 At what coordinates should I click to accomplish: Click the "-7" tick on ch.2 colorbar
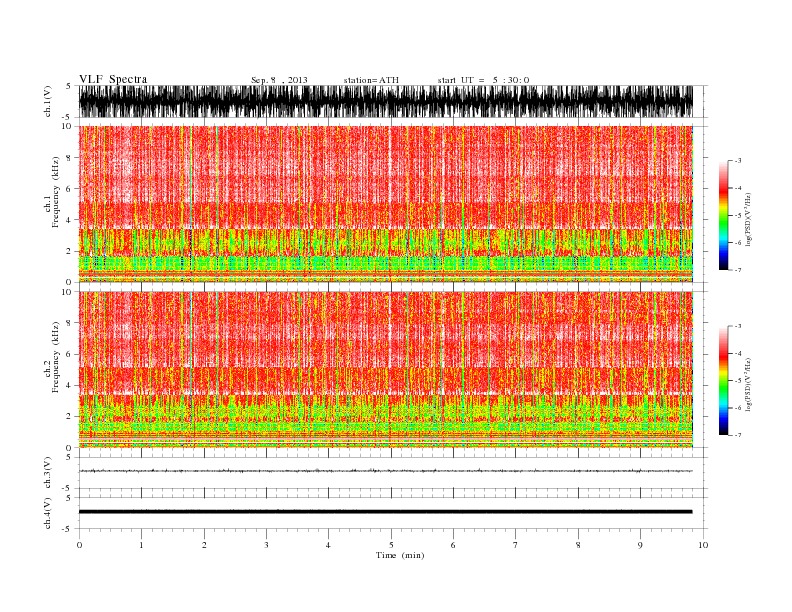(737, 435)
